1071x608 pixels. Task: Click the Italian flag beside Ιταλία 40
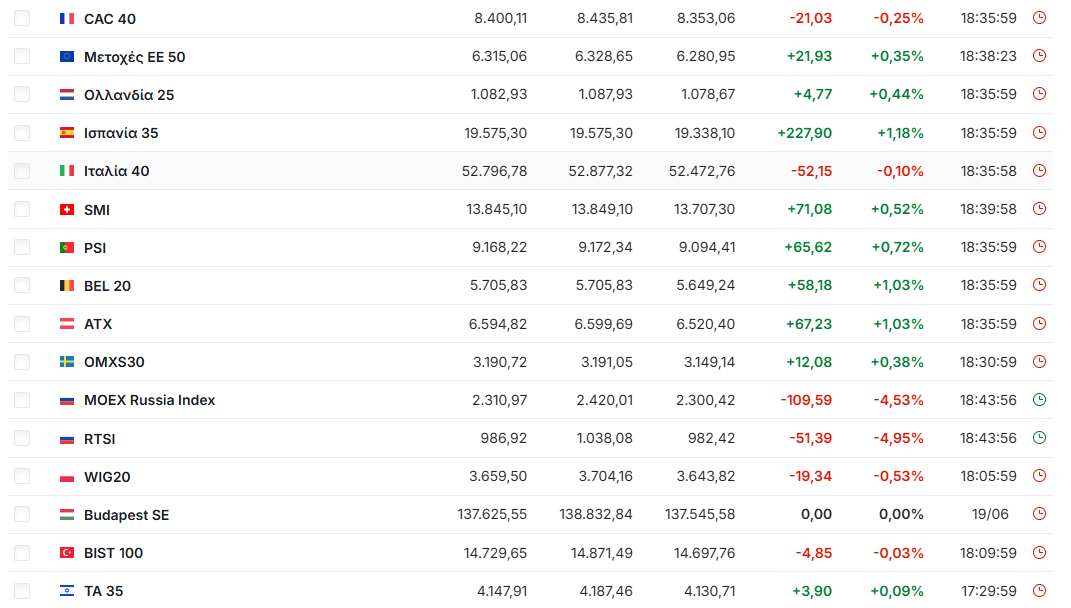(x=67, y=171)
